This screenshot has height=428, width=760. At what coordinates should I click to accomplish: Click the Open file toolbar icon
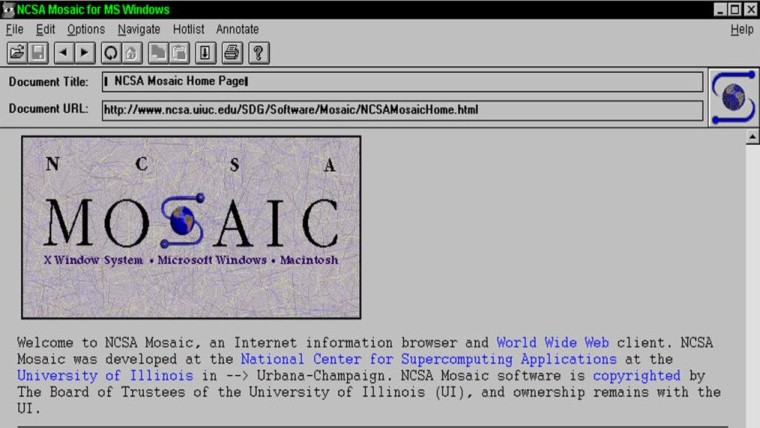[x=17, y=52]
